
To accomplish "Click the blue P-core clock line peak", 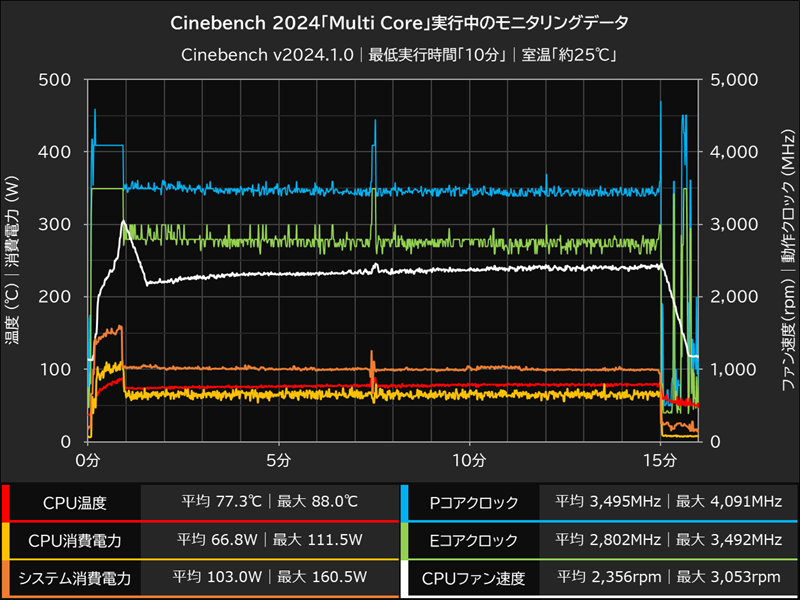I will (95, 110).
